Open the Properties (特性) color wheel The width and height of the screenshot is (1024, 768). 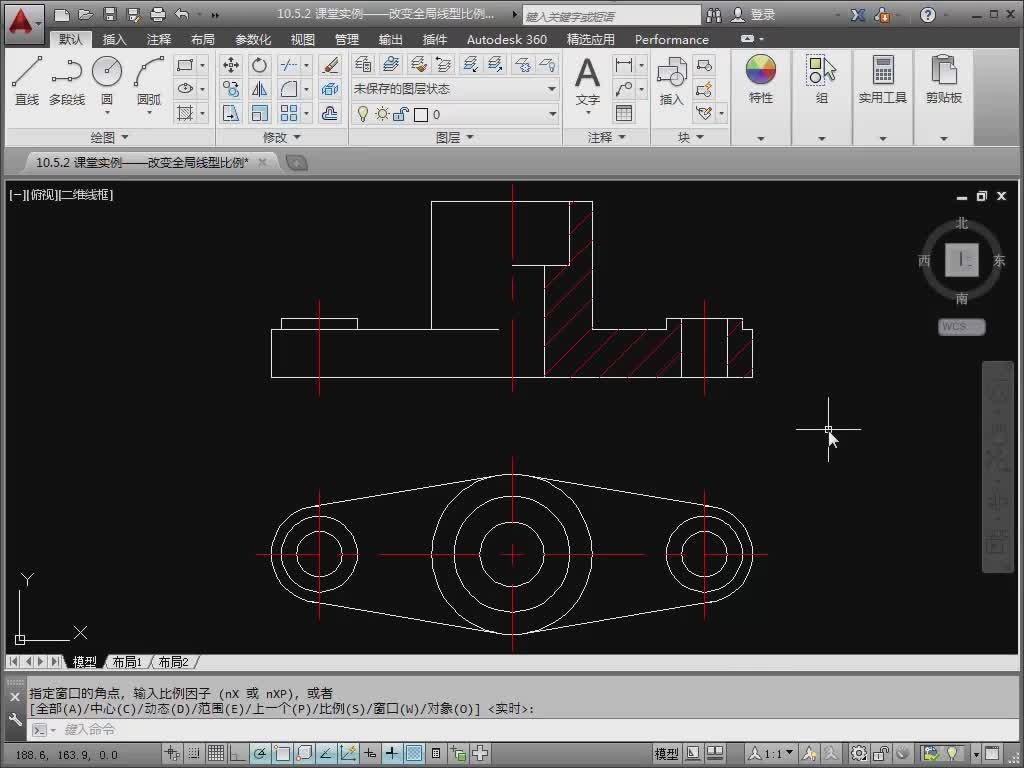point(761,70)
